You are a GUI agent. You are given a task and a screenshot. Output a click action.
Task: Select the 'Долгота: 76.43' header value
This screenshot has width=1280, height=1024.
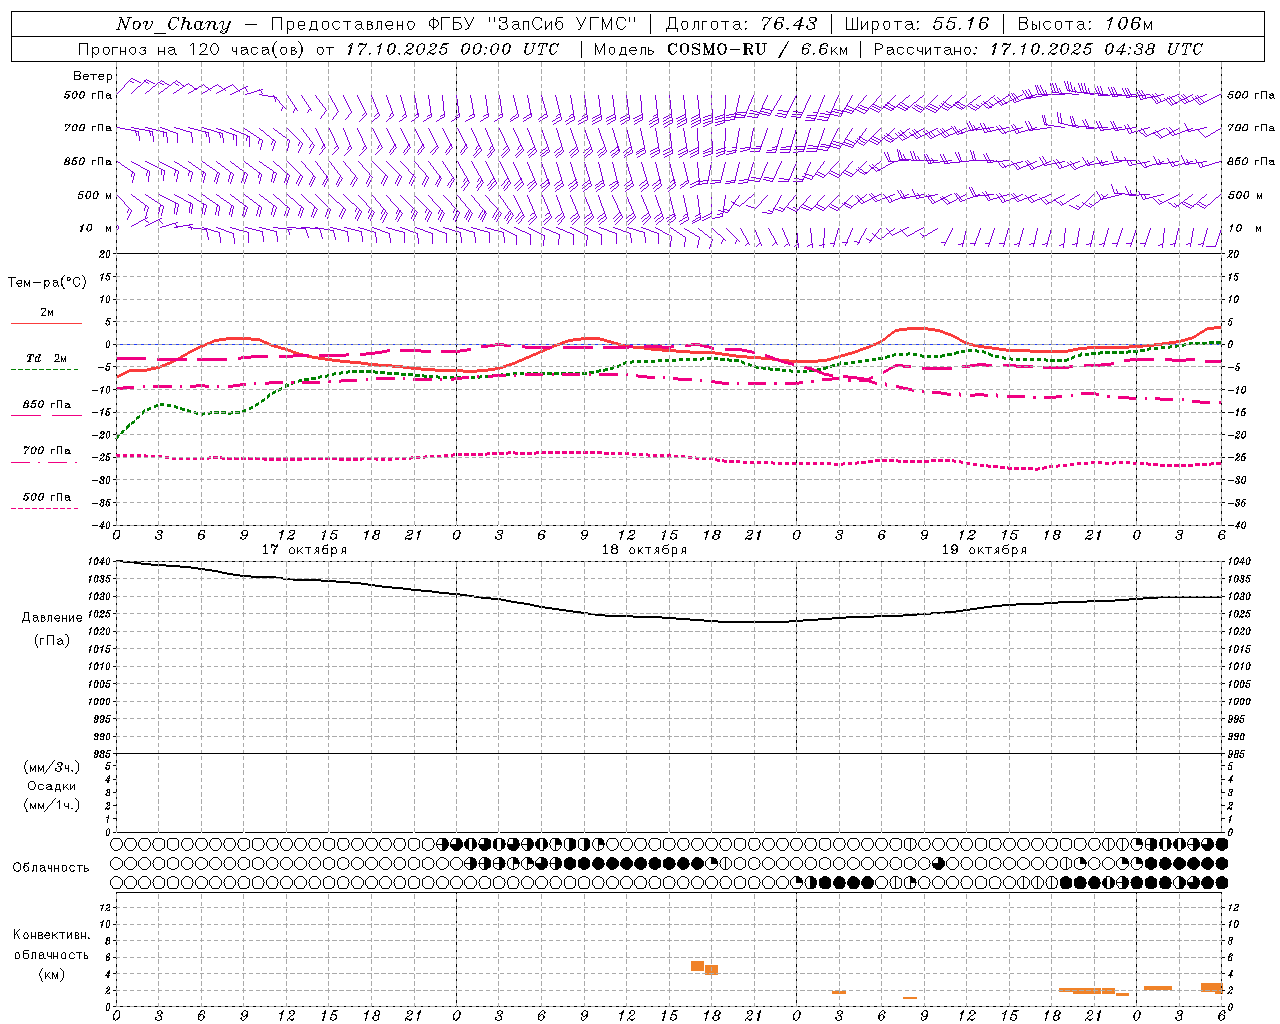(741, 24)
